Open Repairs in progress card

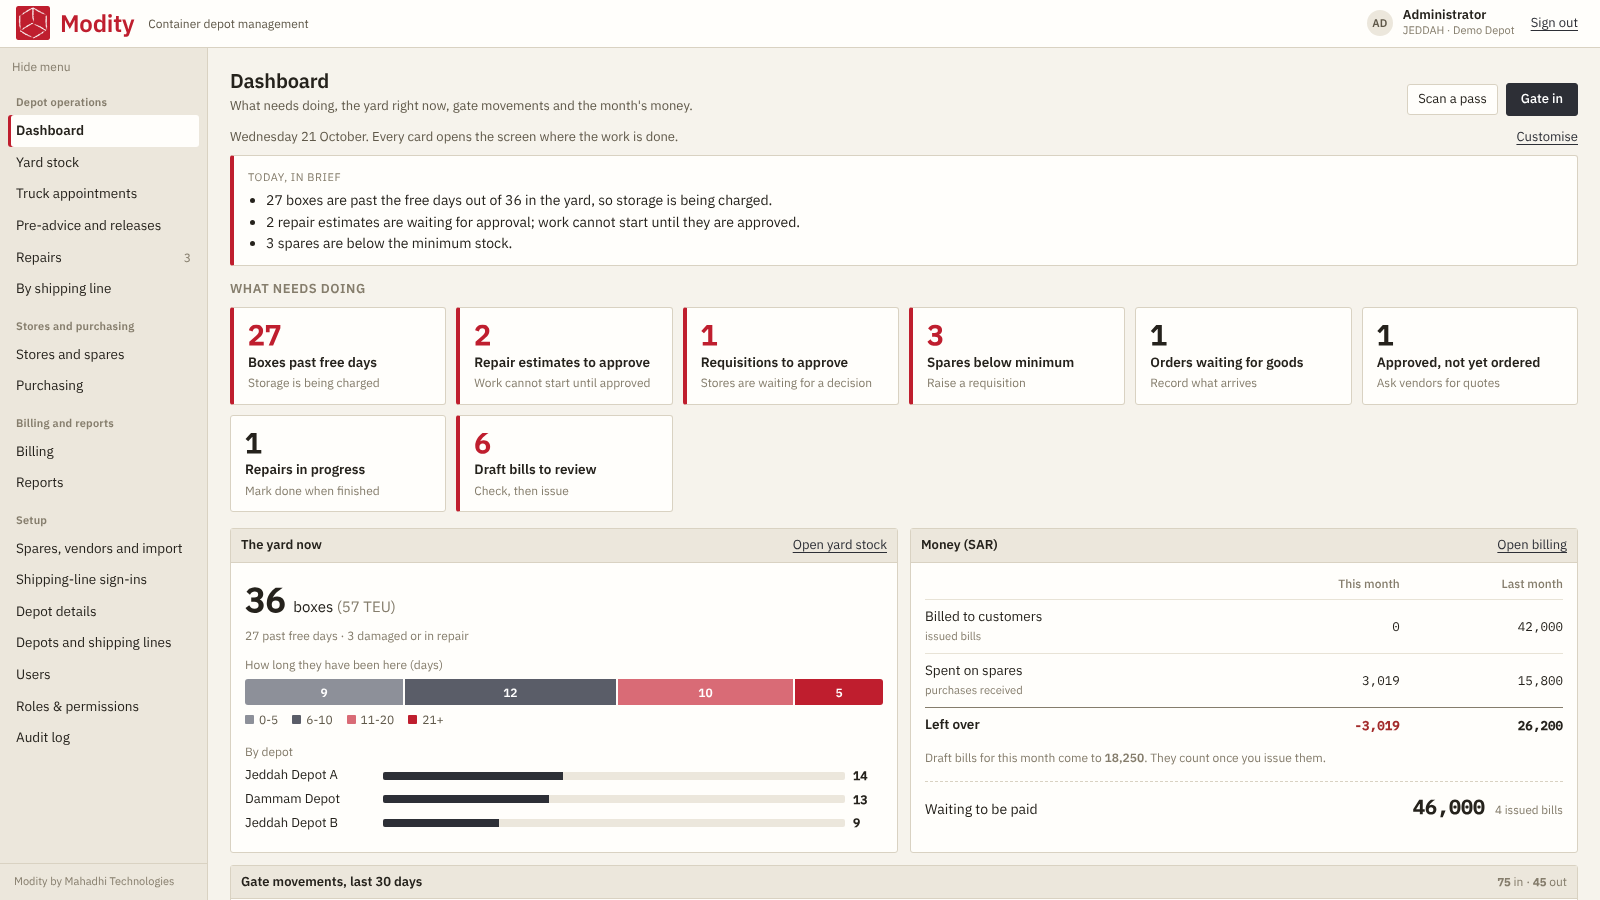tap(338, 464)
